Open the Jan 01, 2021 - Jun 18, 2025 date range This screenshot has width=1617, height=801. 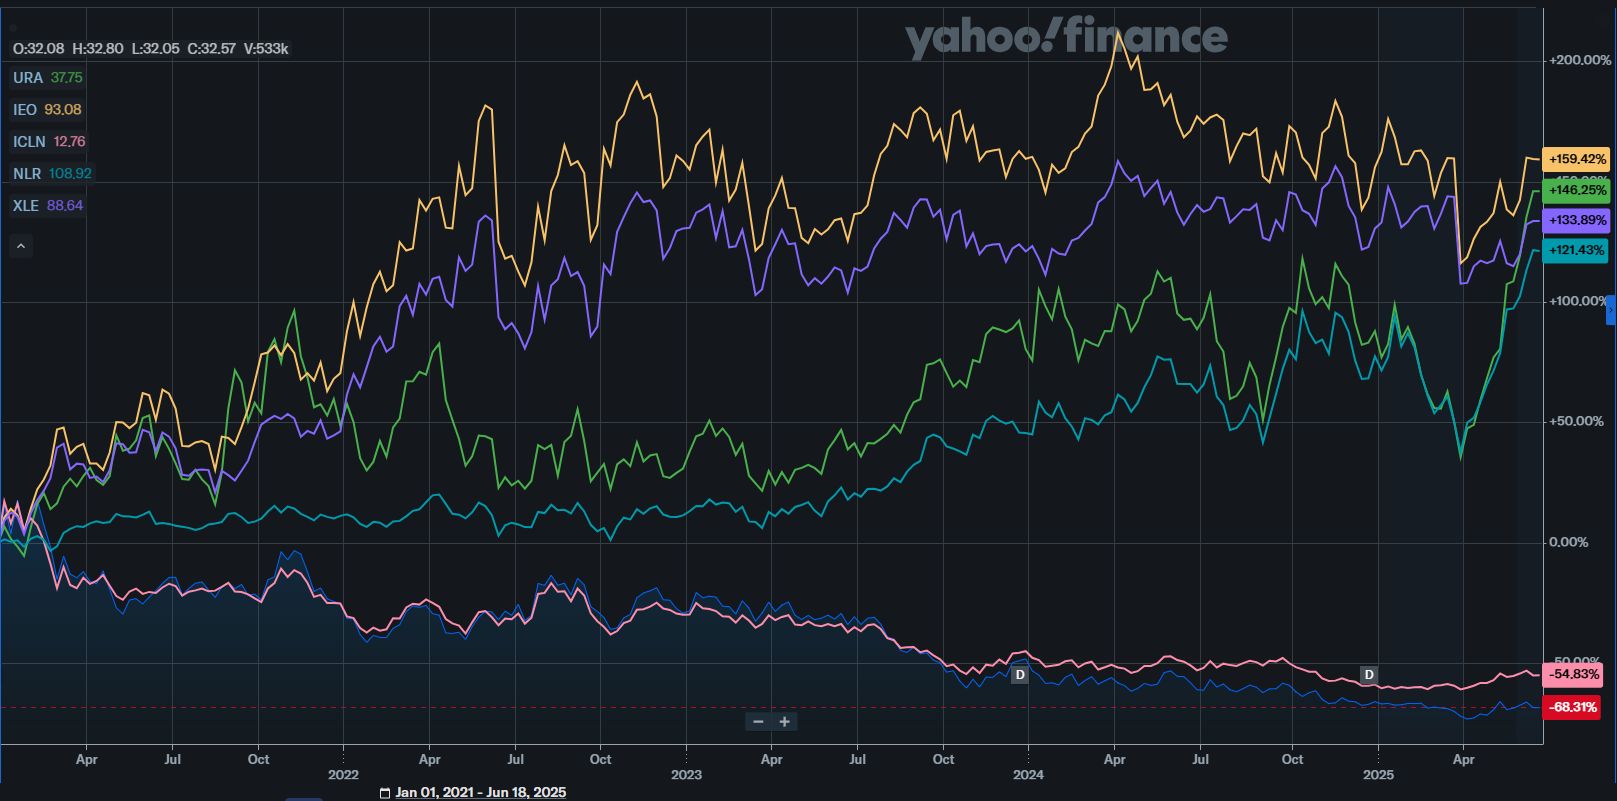480,793
